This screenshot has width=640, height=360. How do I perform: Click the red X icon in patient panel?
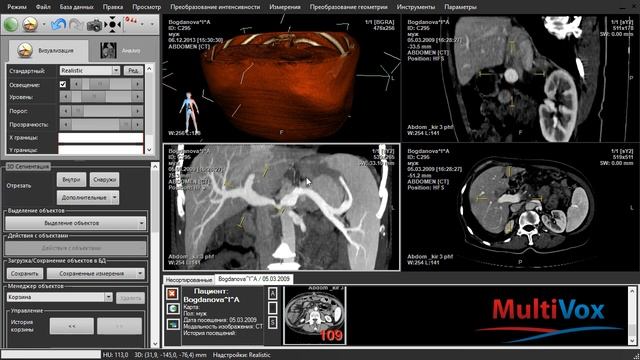click(x=172, y=293)
